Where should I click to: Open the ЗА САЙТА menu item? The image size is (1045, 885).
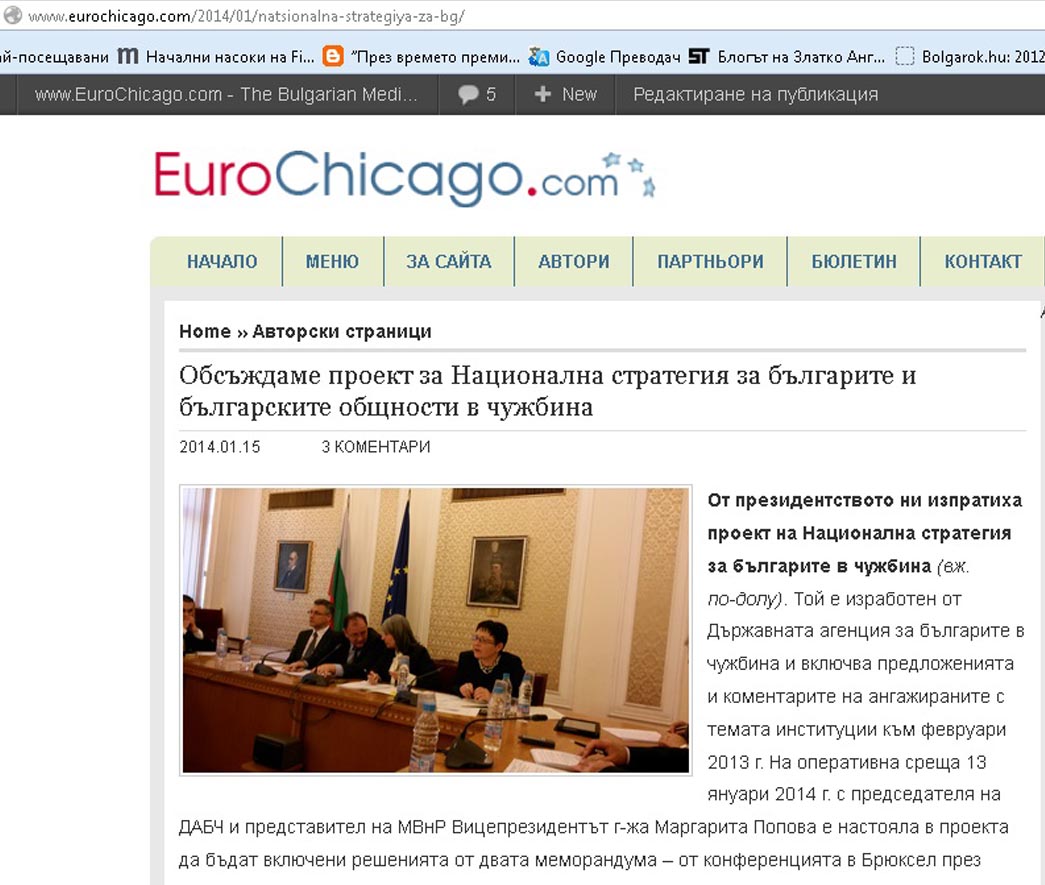click(x=448, y=262)
